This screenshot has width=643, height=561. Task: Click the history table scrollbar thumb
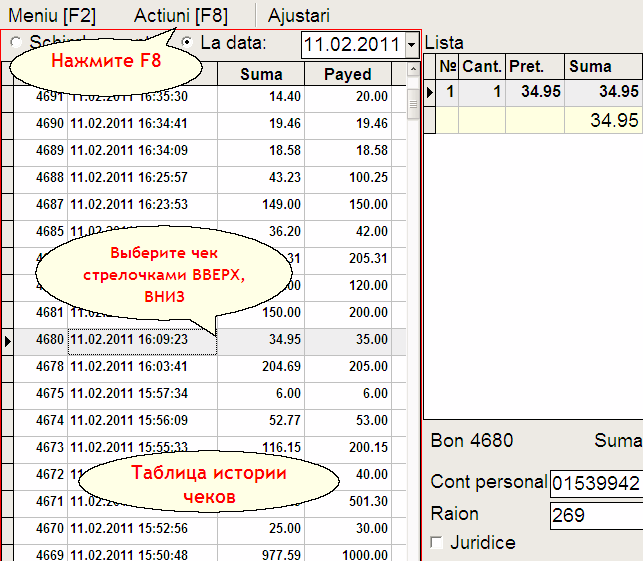coord(413,104)
